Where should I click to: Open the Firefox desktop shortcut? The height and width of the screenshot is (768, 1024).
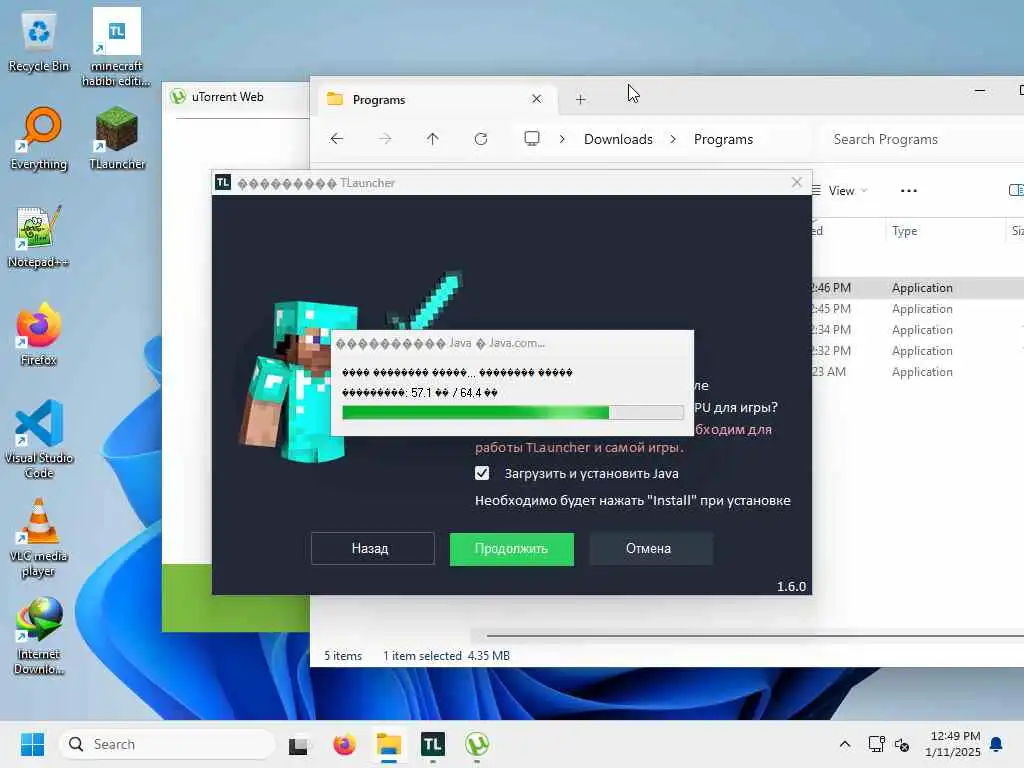tap(39, 334)
